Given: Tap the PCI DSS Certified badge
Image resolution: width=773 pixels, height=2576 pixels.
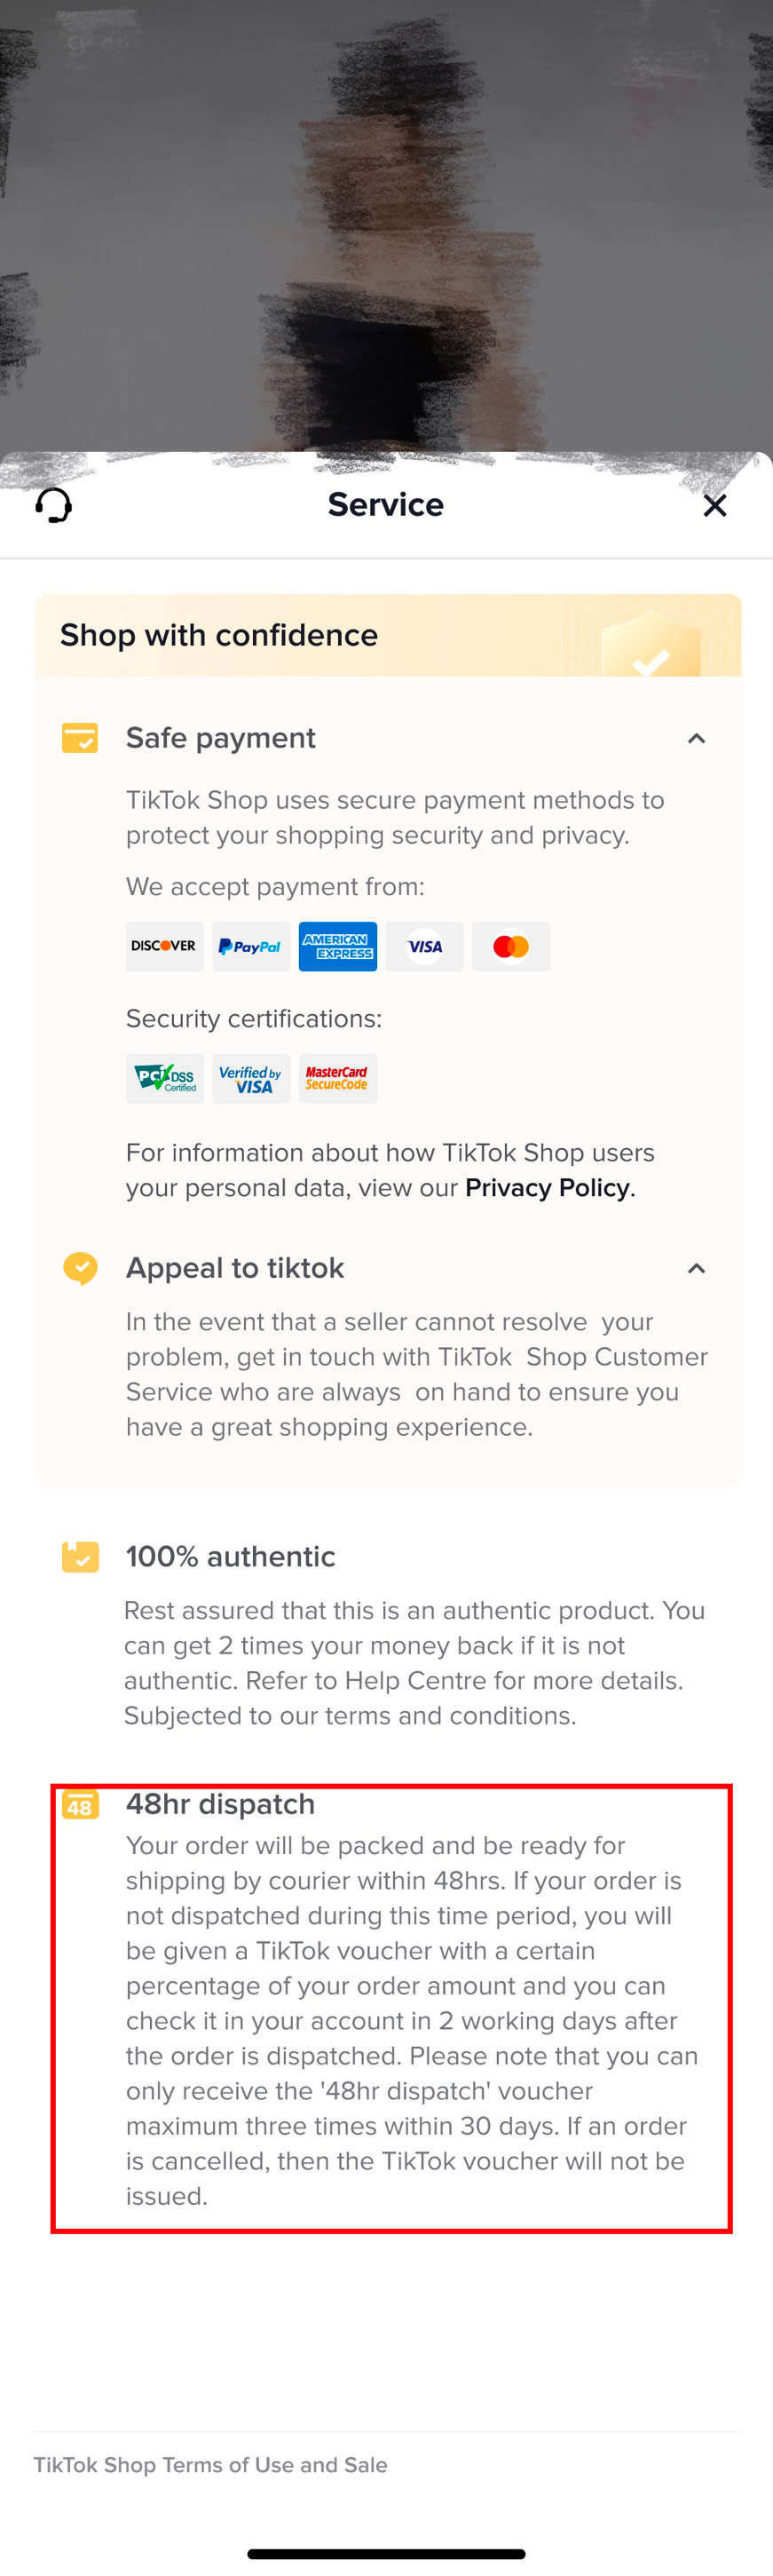Looking at the screenshot, I should click(x=164, y=1078).
